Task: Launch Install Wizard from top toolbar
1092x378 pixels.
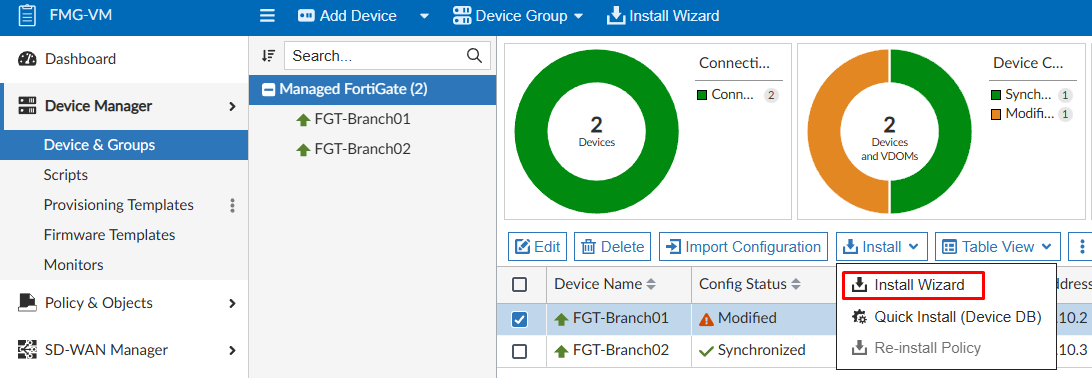Action: point(663,15)
